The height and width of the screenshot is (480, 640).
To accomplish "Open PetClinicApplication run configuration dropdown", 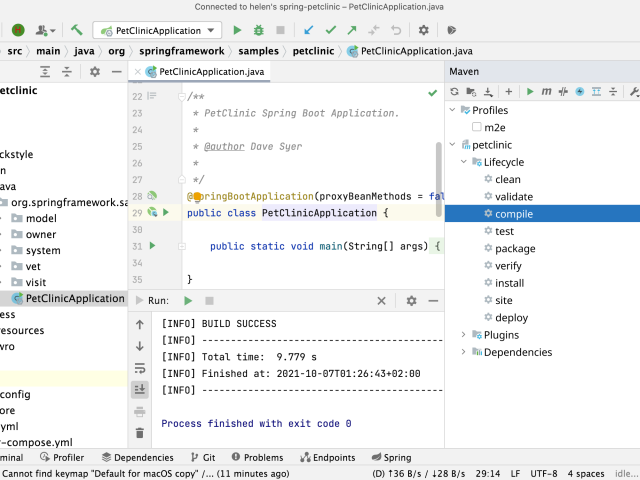I will tap(157, 30).
